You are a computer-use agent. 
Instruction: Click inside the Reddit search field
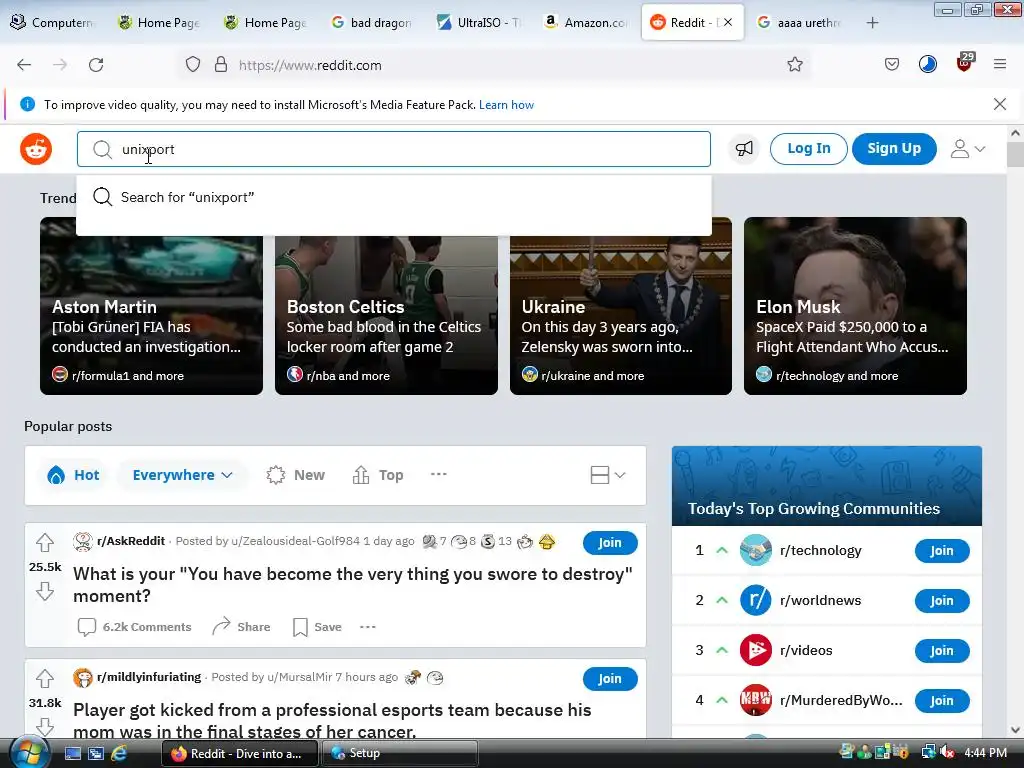(394, 149)
